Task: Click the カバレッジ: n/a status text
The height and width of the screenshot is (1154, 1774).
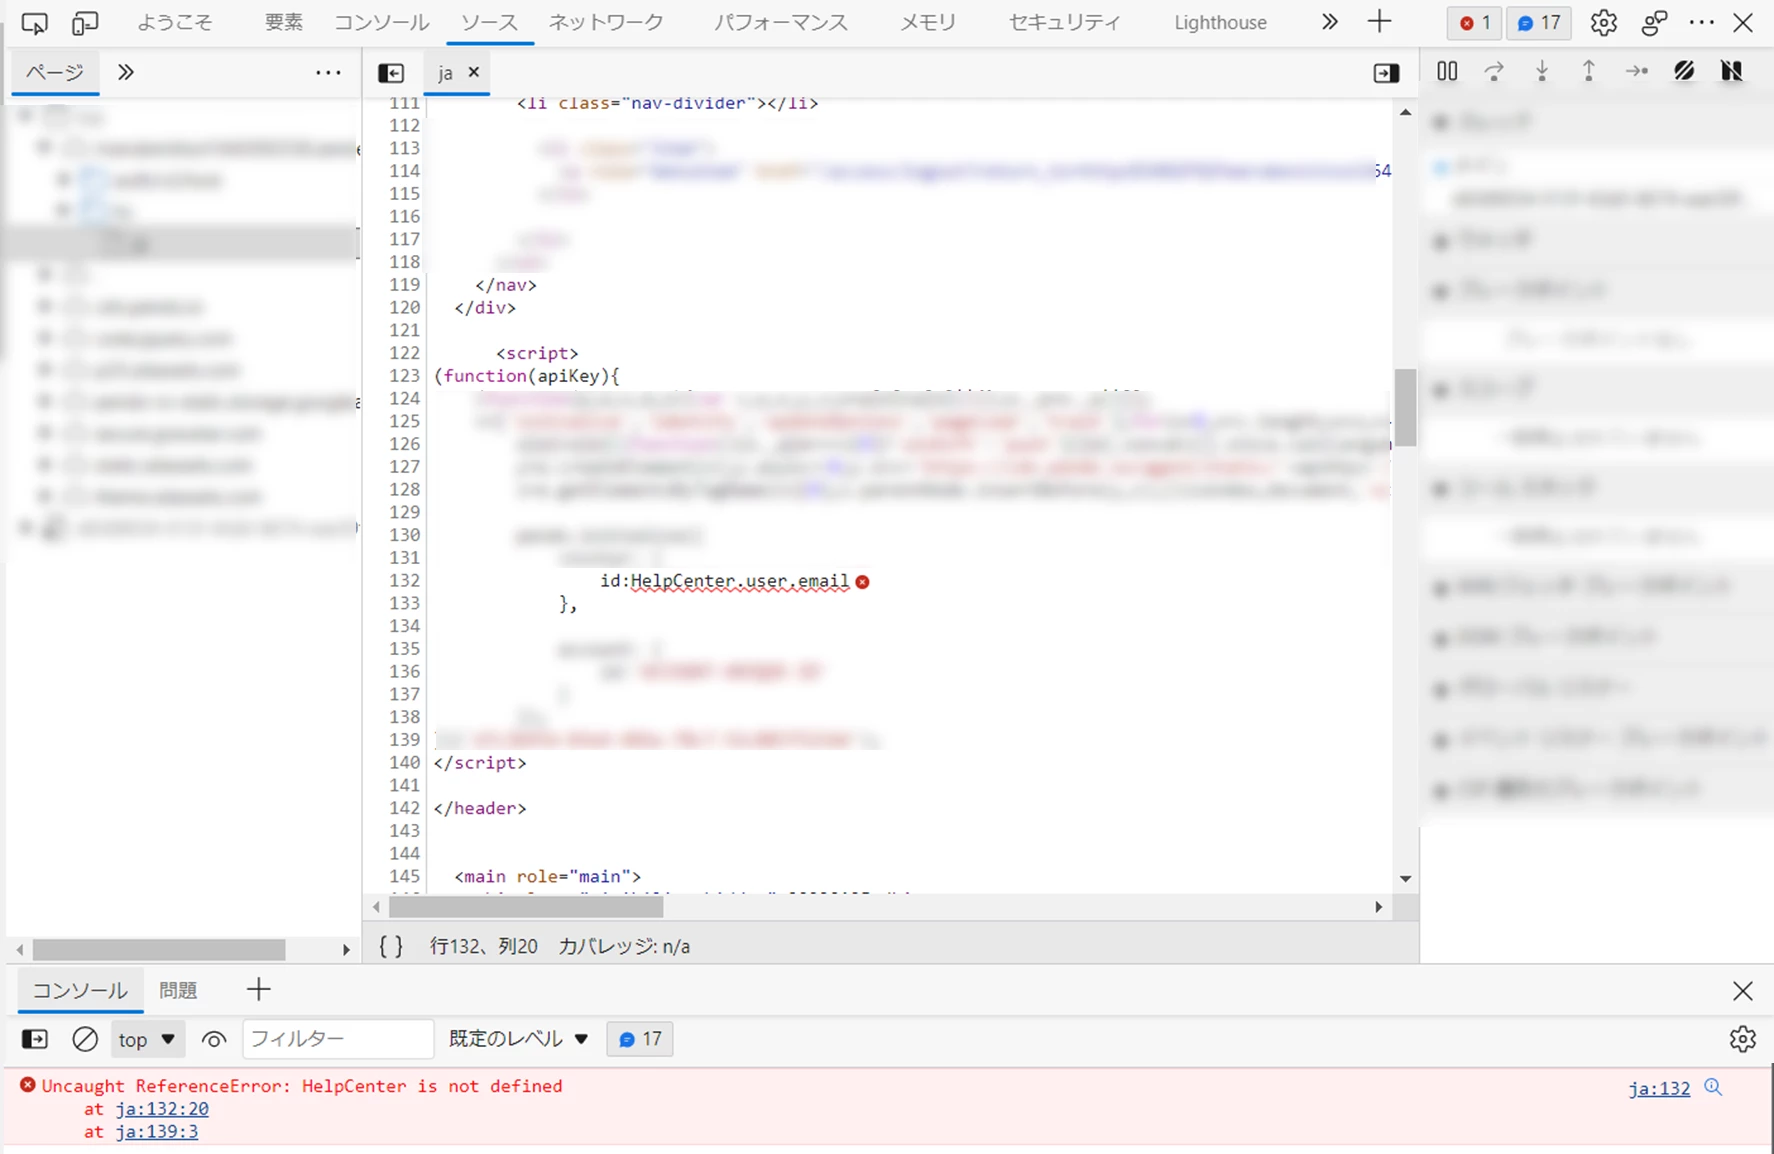Action: coord(624,946)
